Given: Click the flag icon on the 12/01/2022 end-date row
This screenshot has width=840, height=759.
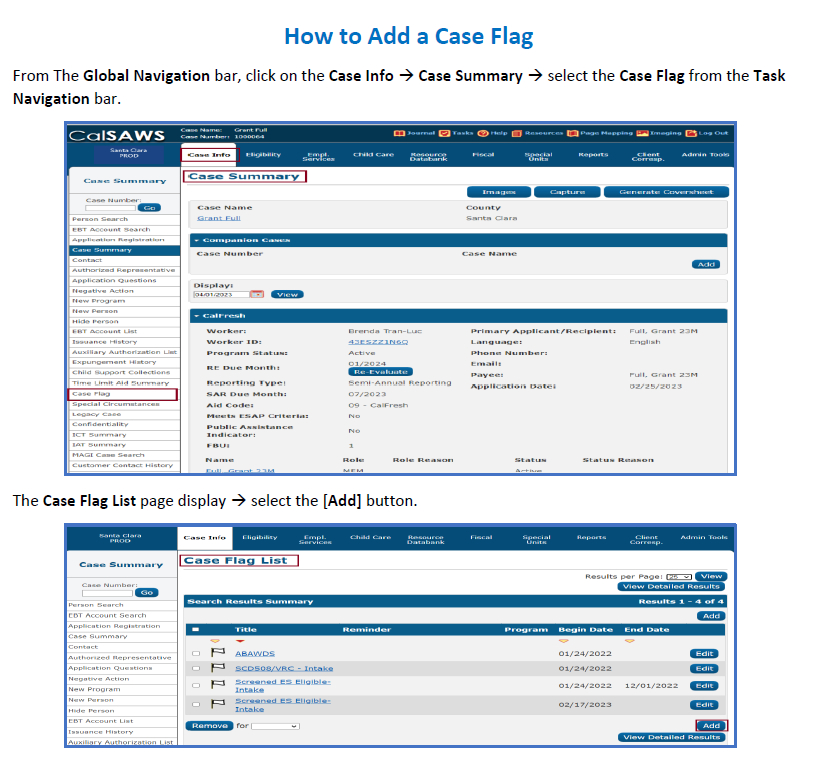Looking at the screenshot, I should (x=218, y=685).
